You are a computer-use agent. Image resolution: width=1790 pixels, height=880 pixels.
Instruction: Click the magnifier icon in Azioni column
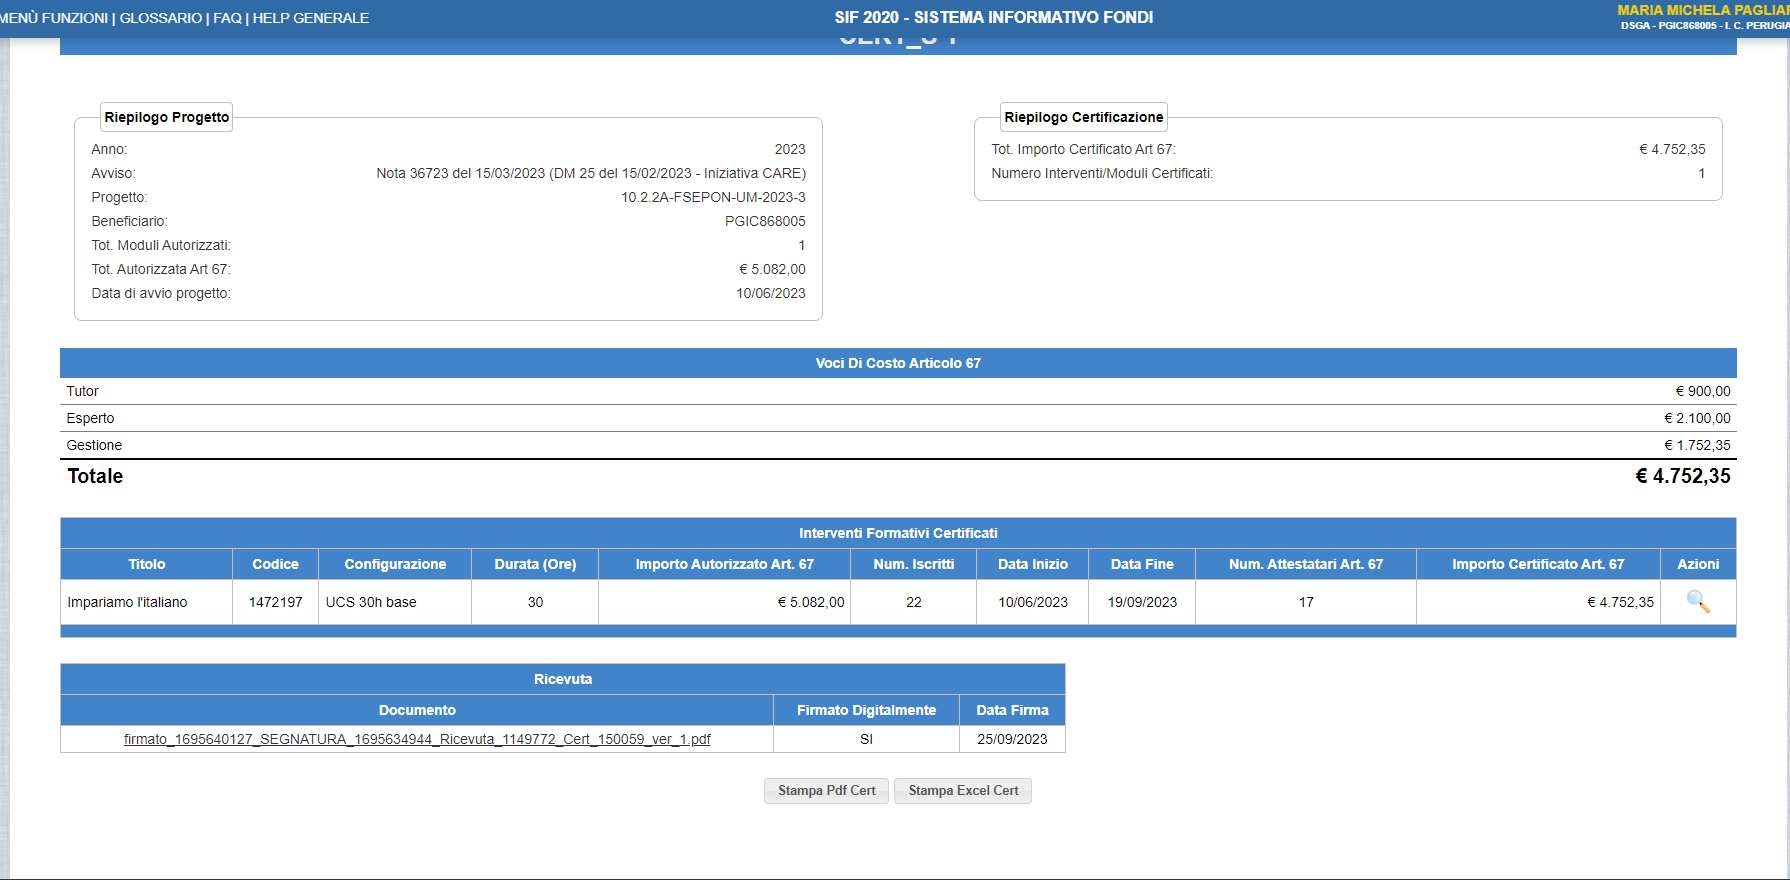coord(1697,602)
